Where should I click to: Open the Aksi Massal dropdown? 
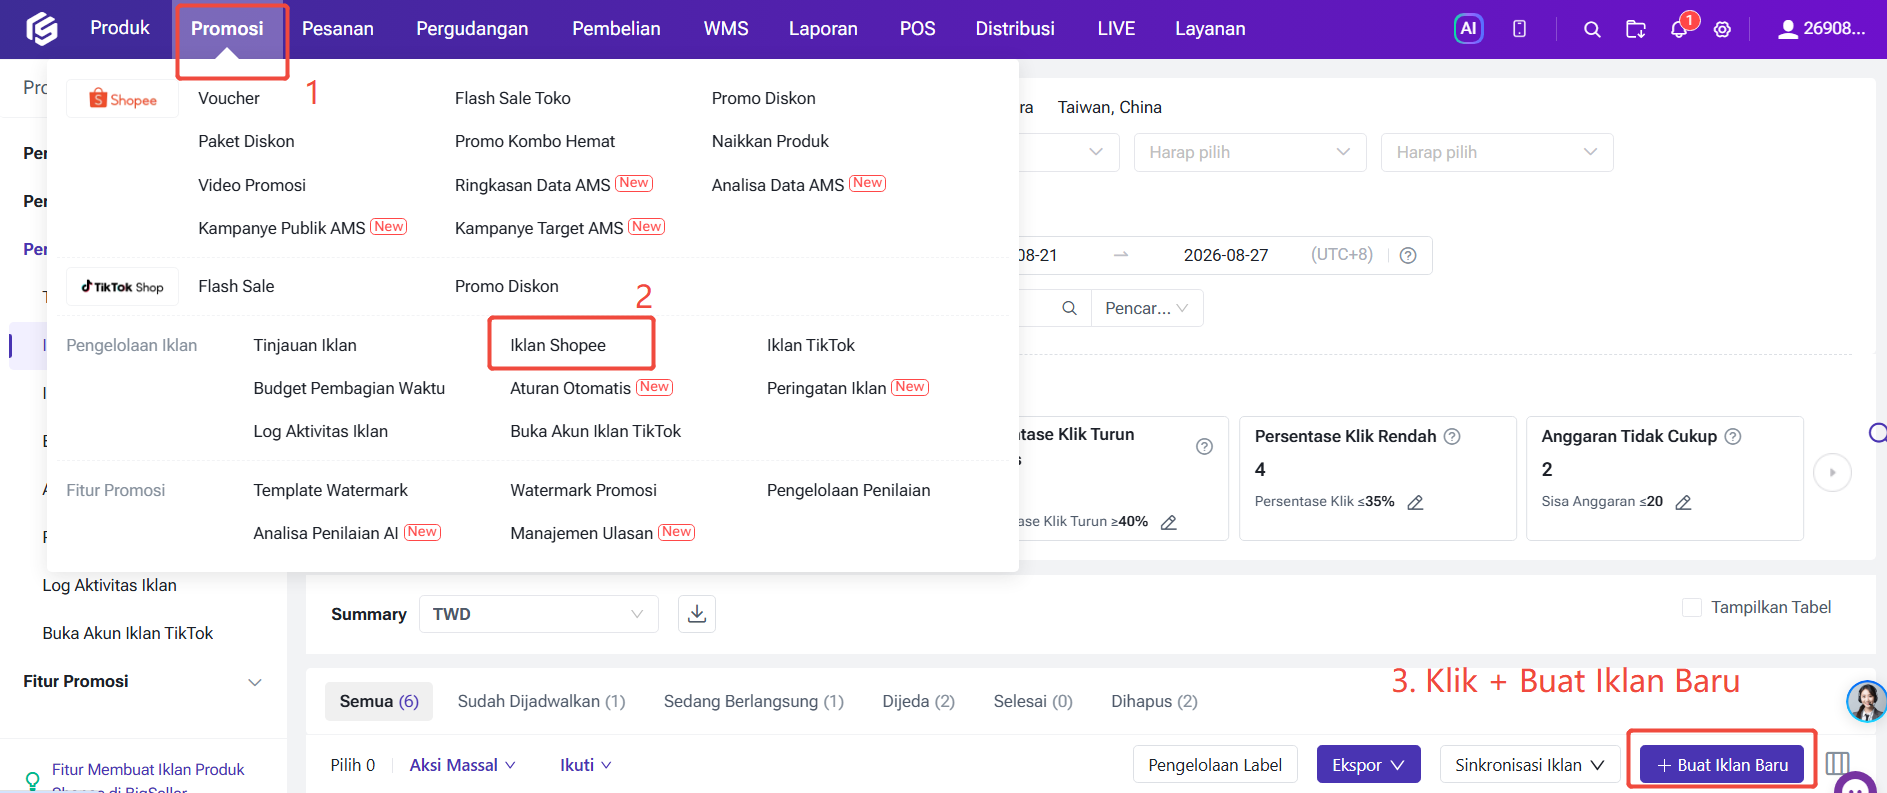click(462, 765)
